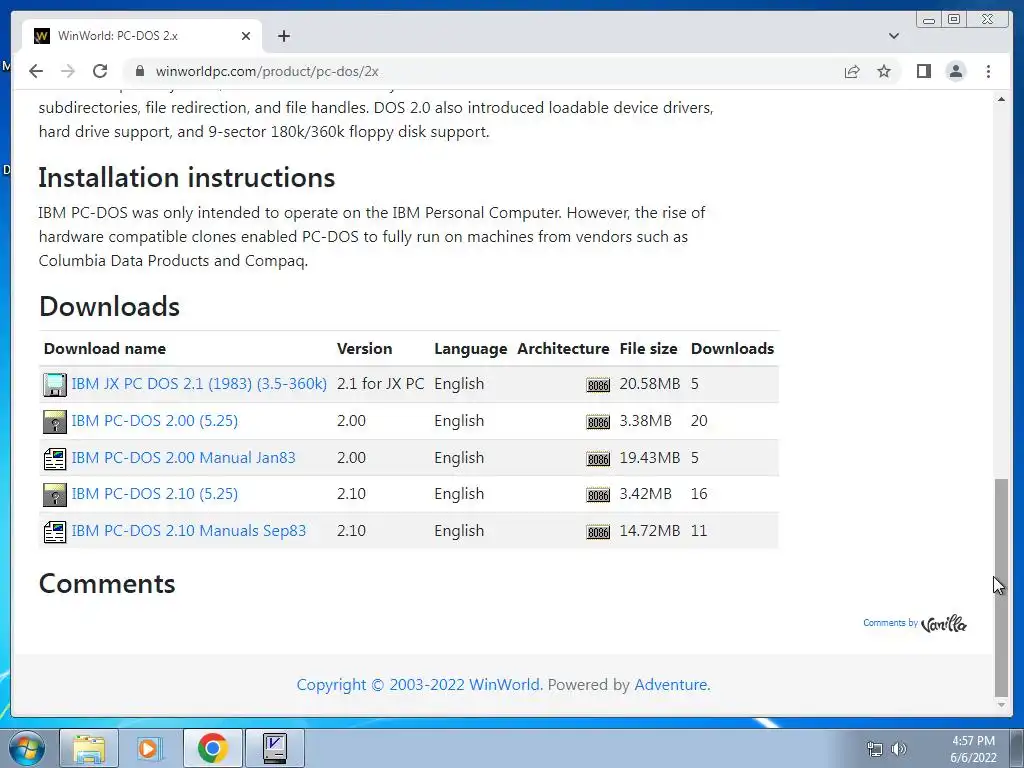Click the network tray icon
The width and height of the screenshot is (1024, 768).
click(x=874, y=749)
